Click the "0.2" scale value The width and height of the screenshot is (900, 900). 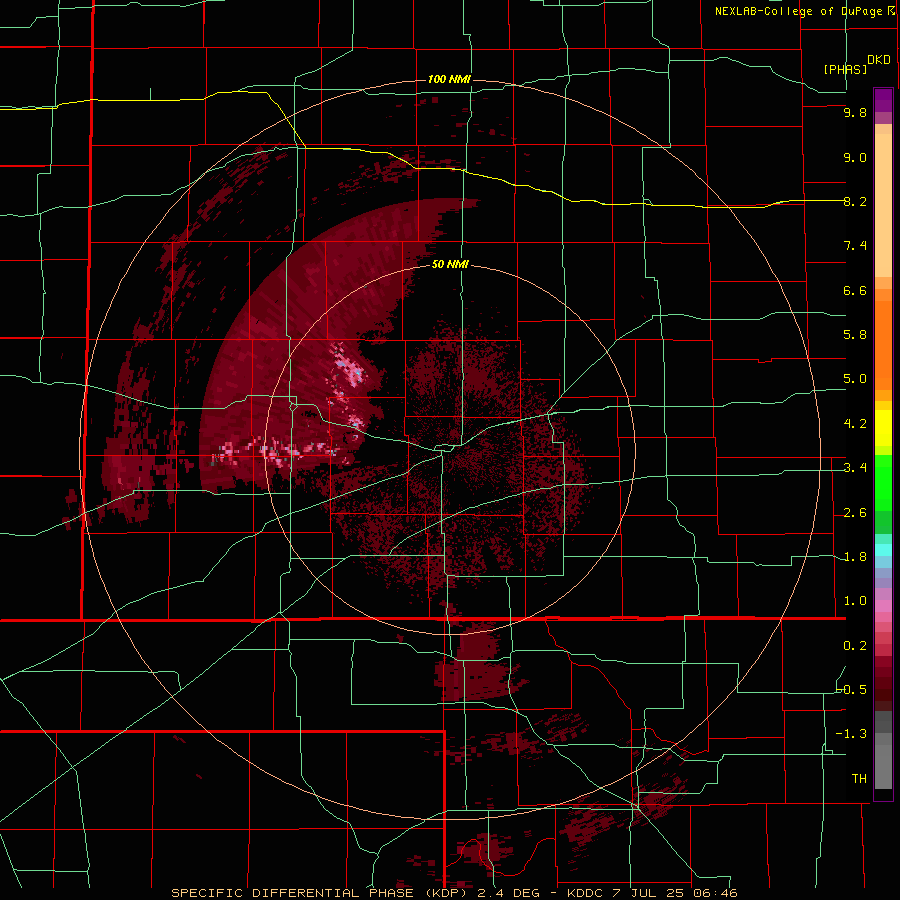pyautogui.click(x=855, y=646)
